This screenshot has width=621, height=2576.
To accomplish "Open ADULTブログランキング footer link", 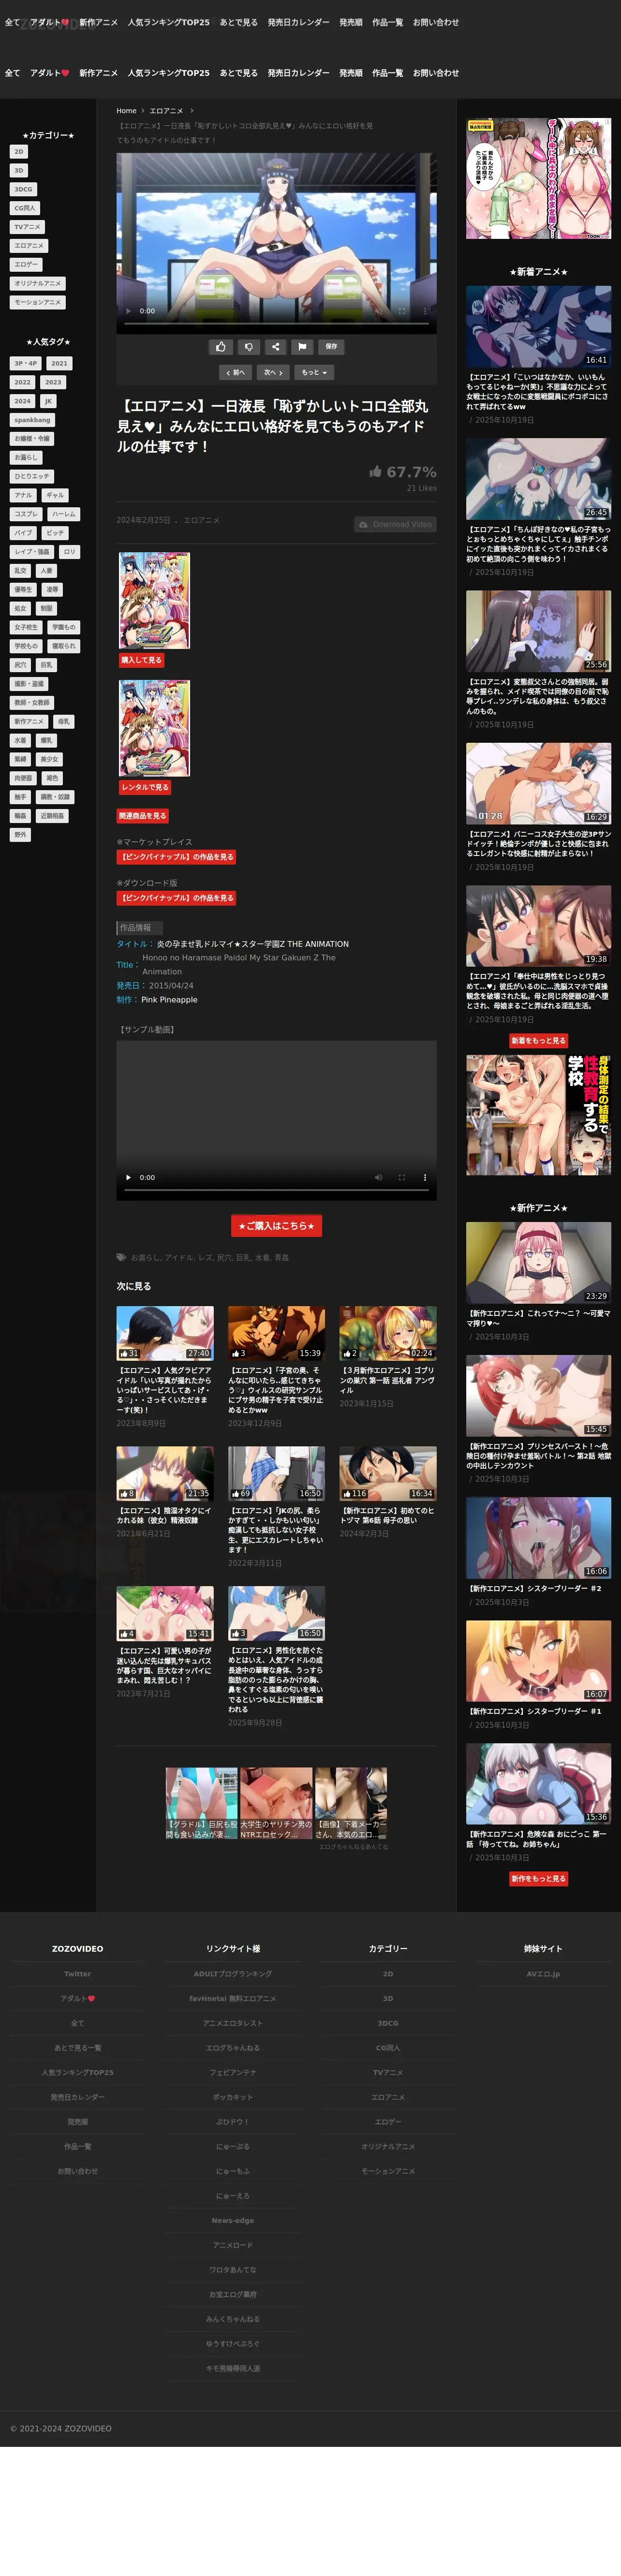I will click(x=233, y=1973).
